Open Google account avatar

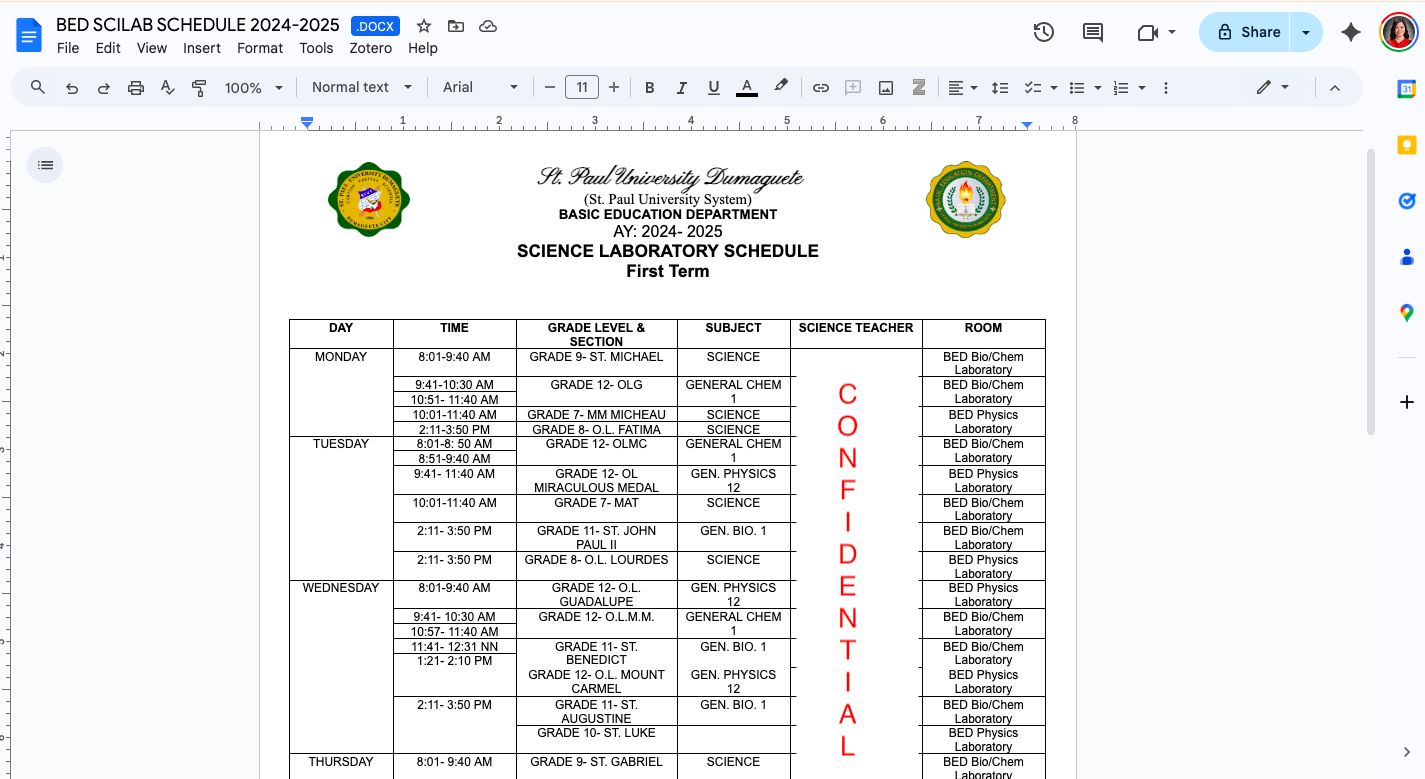(1398, 32)
